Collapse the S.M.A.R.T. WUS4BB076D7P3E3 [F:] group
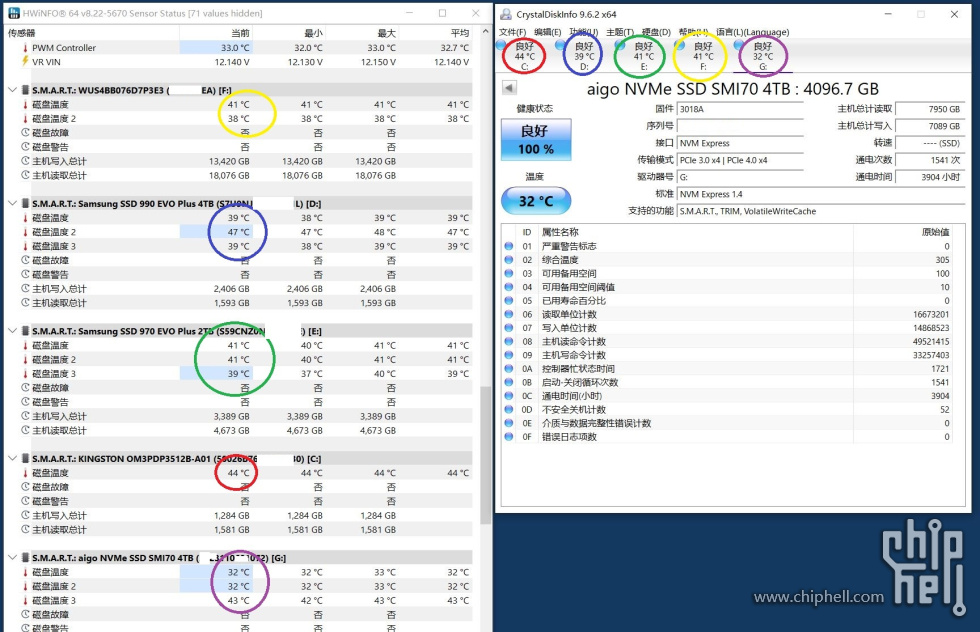Screen dimensions: 980x632 tap(12, 90)
